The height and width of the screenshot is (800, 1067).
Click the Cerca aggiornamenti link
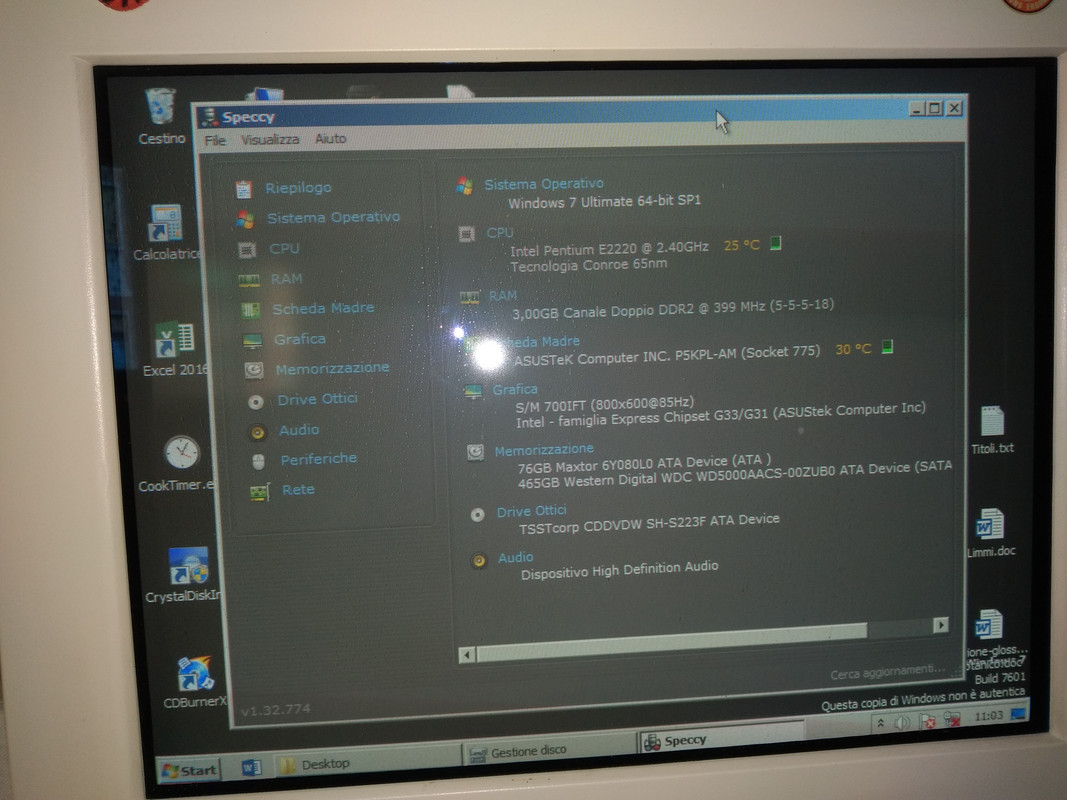(887, 672)
